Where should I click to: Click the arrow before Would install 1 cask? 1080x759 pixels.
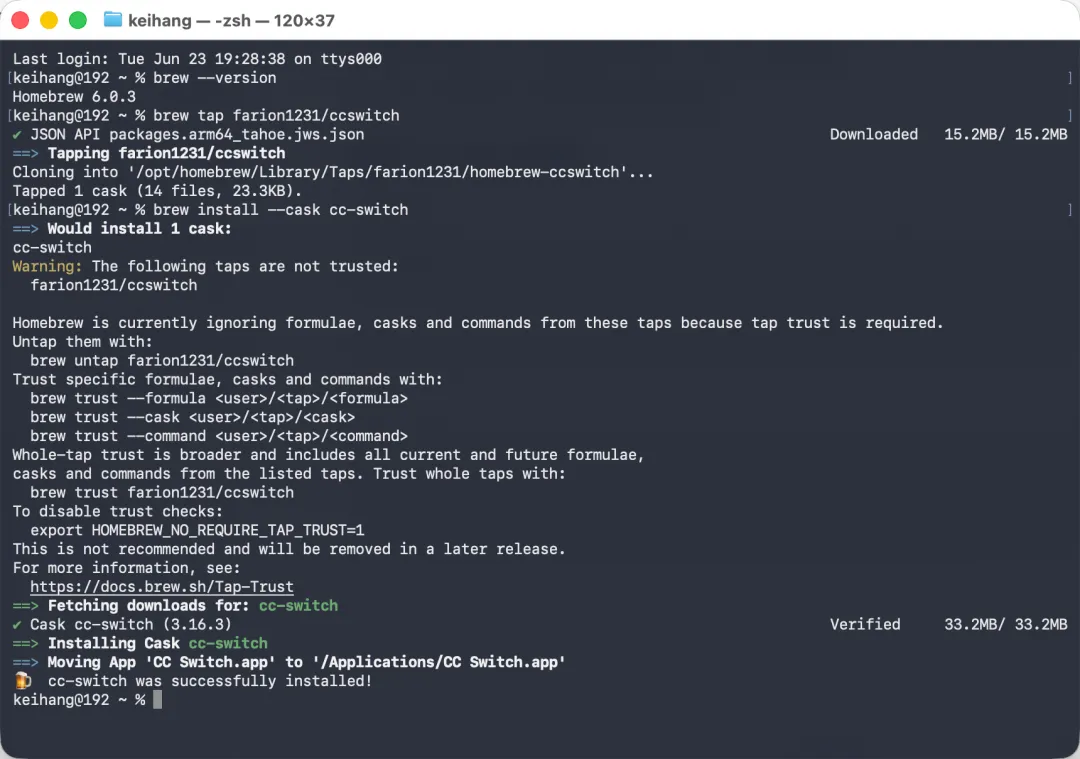25,229
